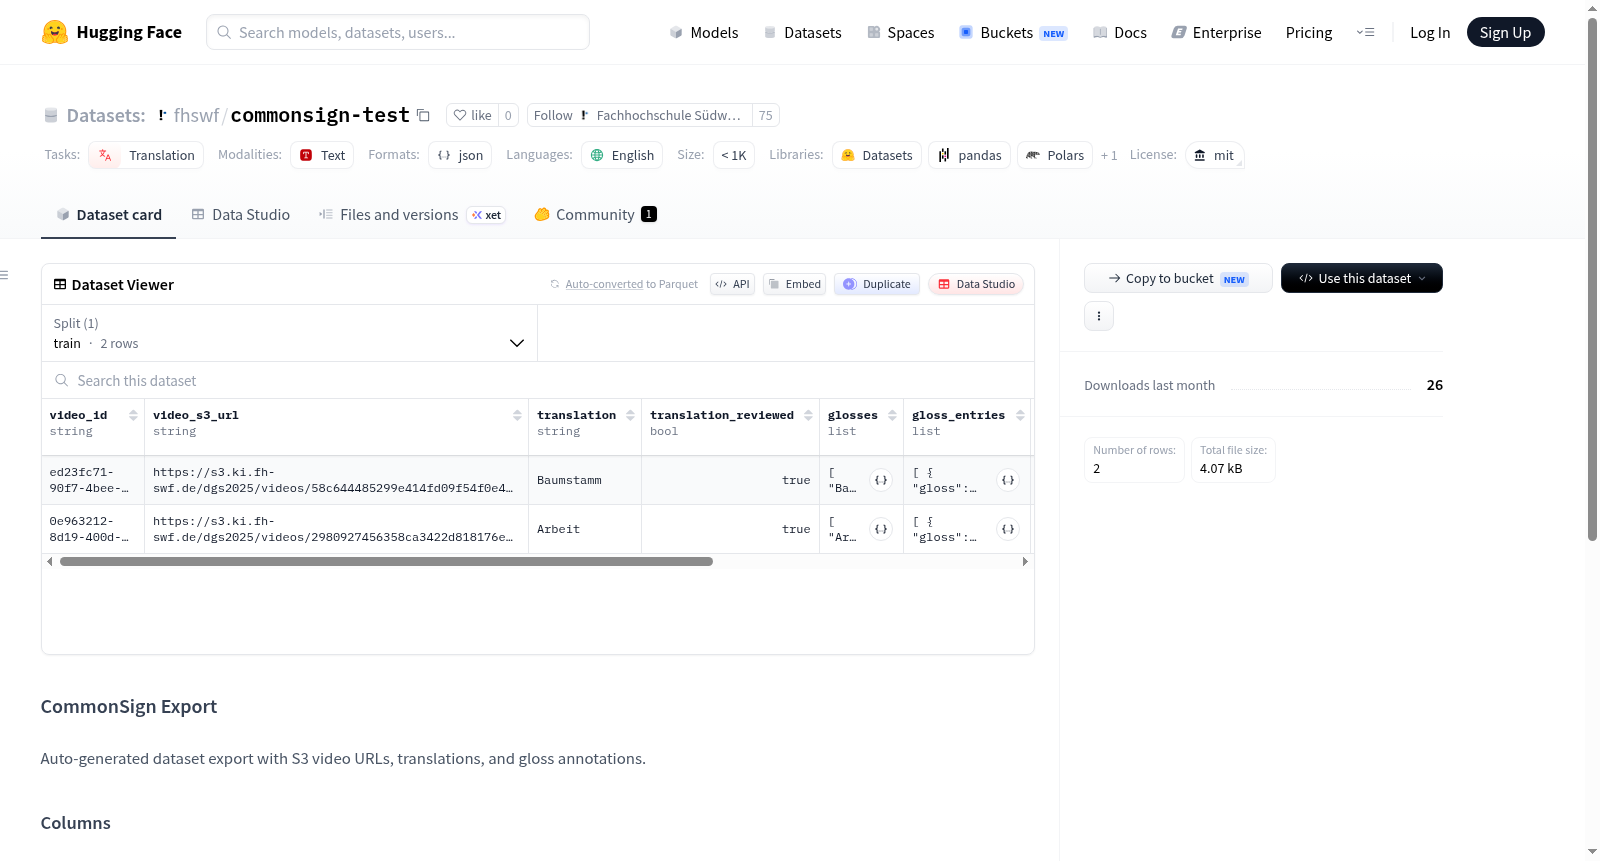This screenshot has height=861, width=1600.
Task: Expand JSON for Baumstamm glosses cell
Action: pos(881,480)
